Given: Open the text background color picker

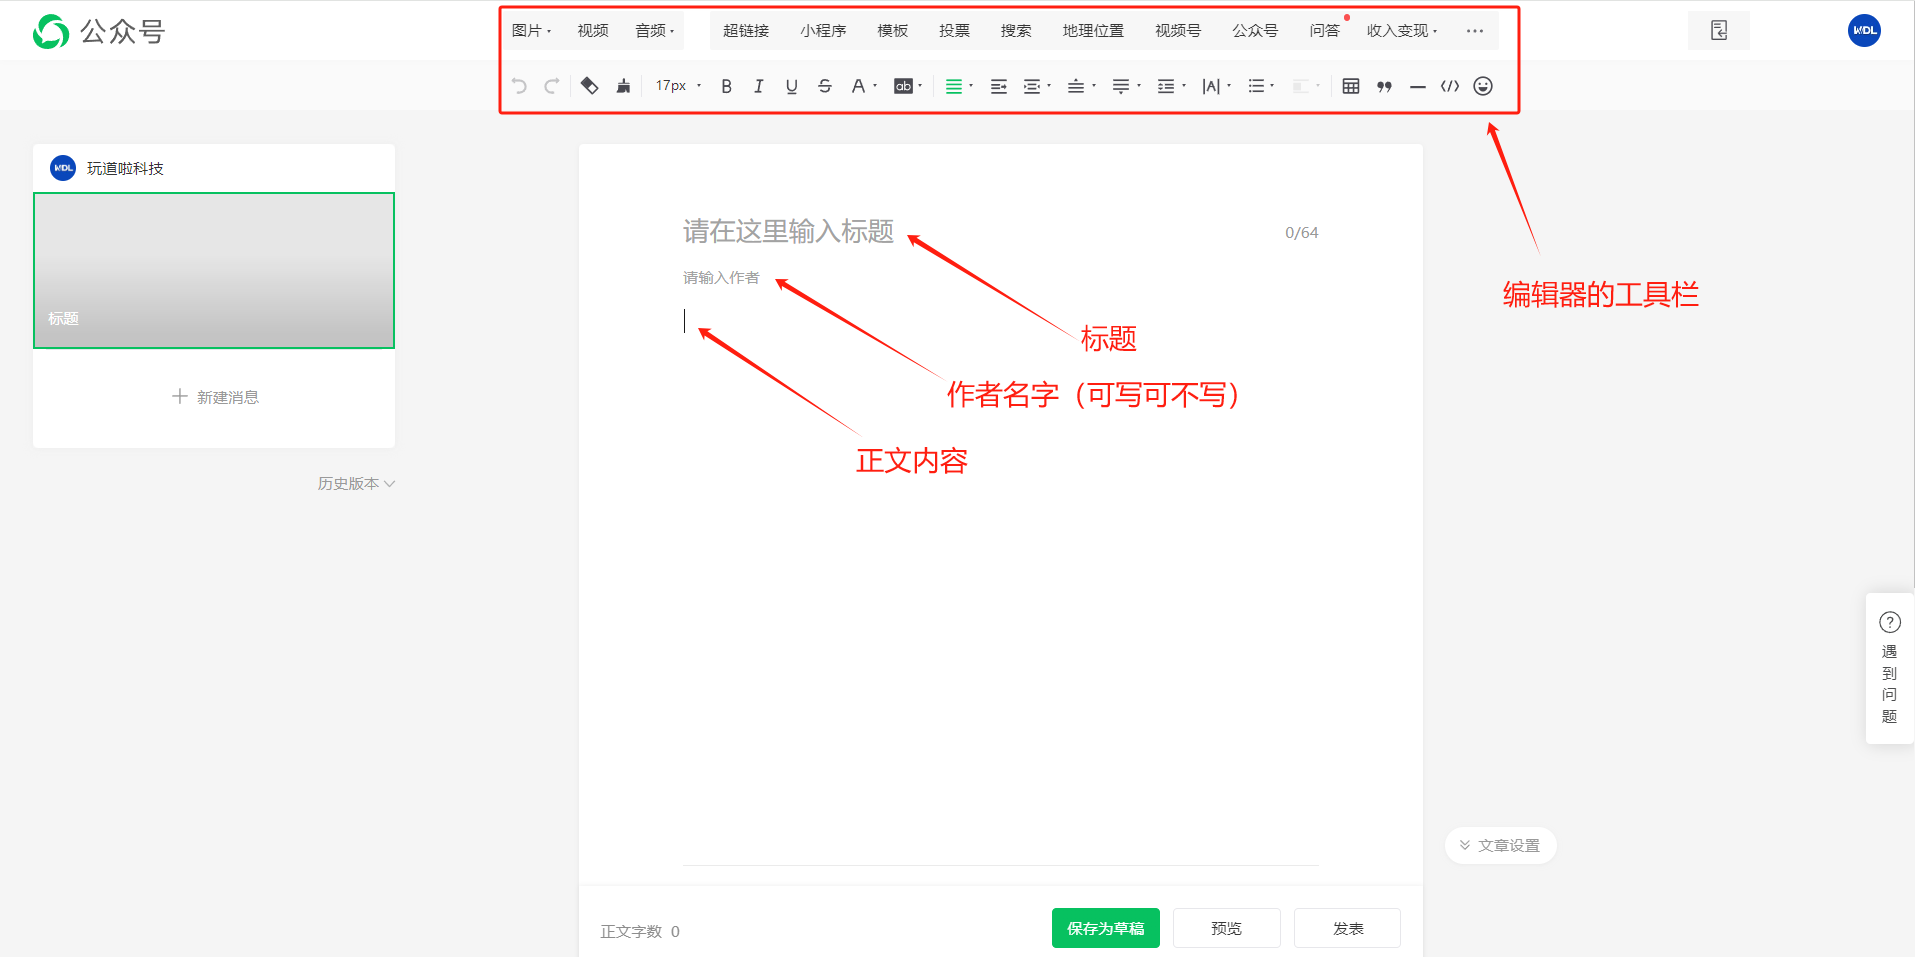Looking at the screenshot, I should [x=907, y=86].
